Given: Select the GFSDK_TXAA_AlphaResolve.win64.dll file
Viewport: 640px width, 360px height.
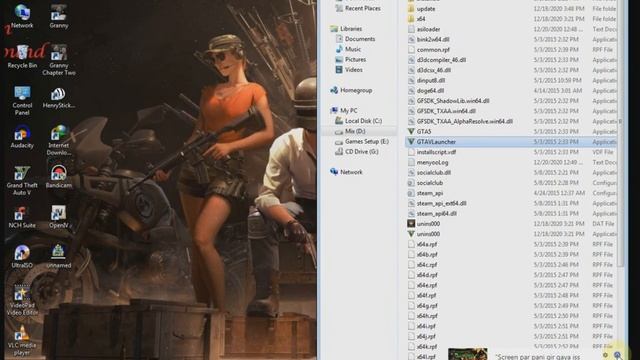Looking at the screenshot, I should click(460, 121).
